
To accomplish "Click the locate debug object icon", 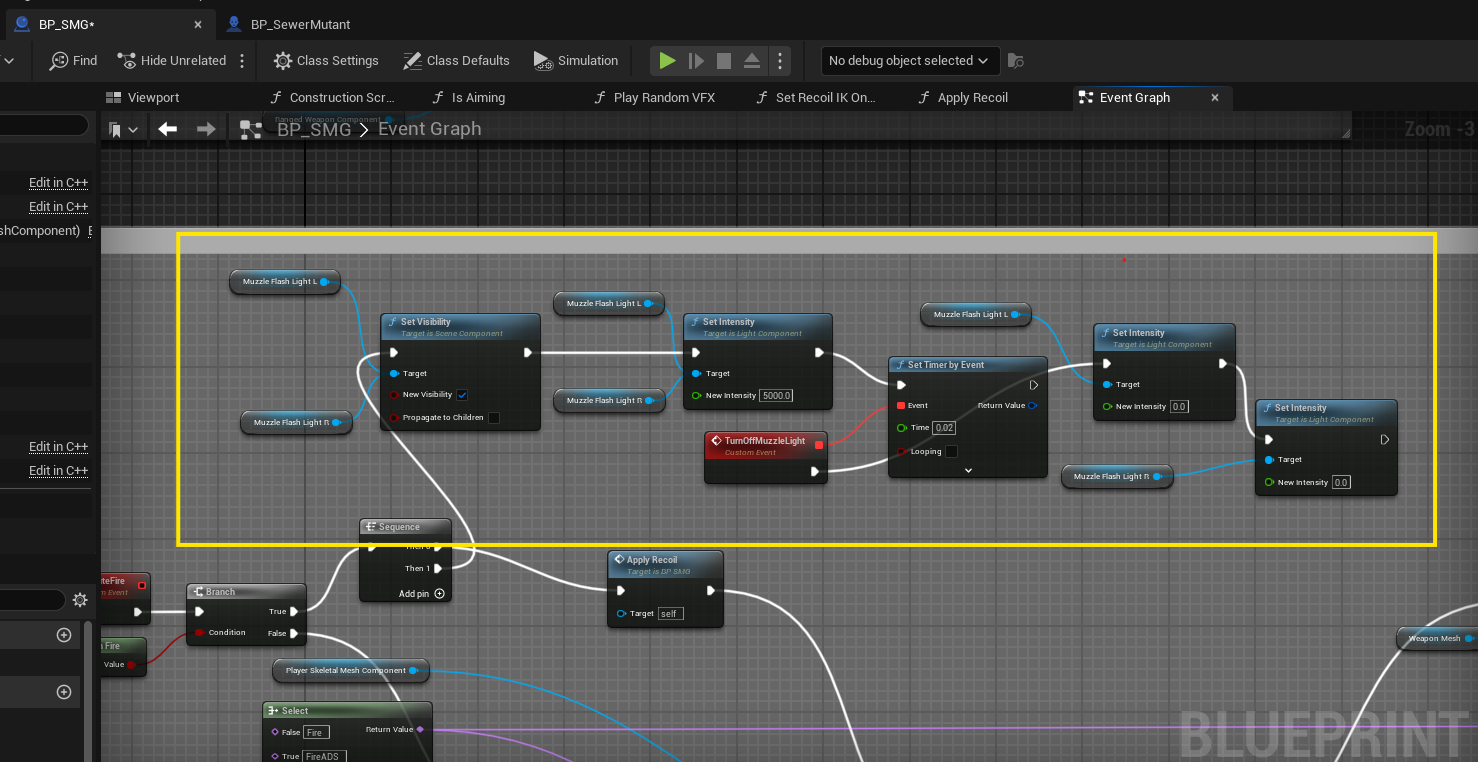I will coord(1015,61).
